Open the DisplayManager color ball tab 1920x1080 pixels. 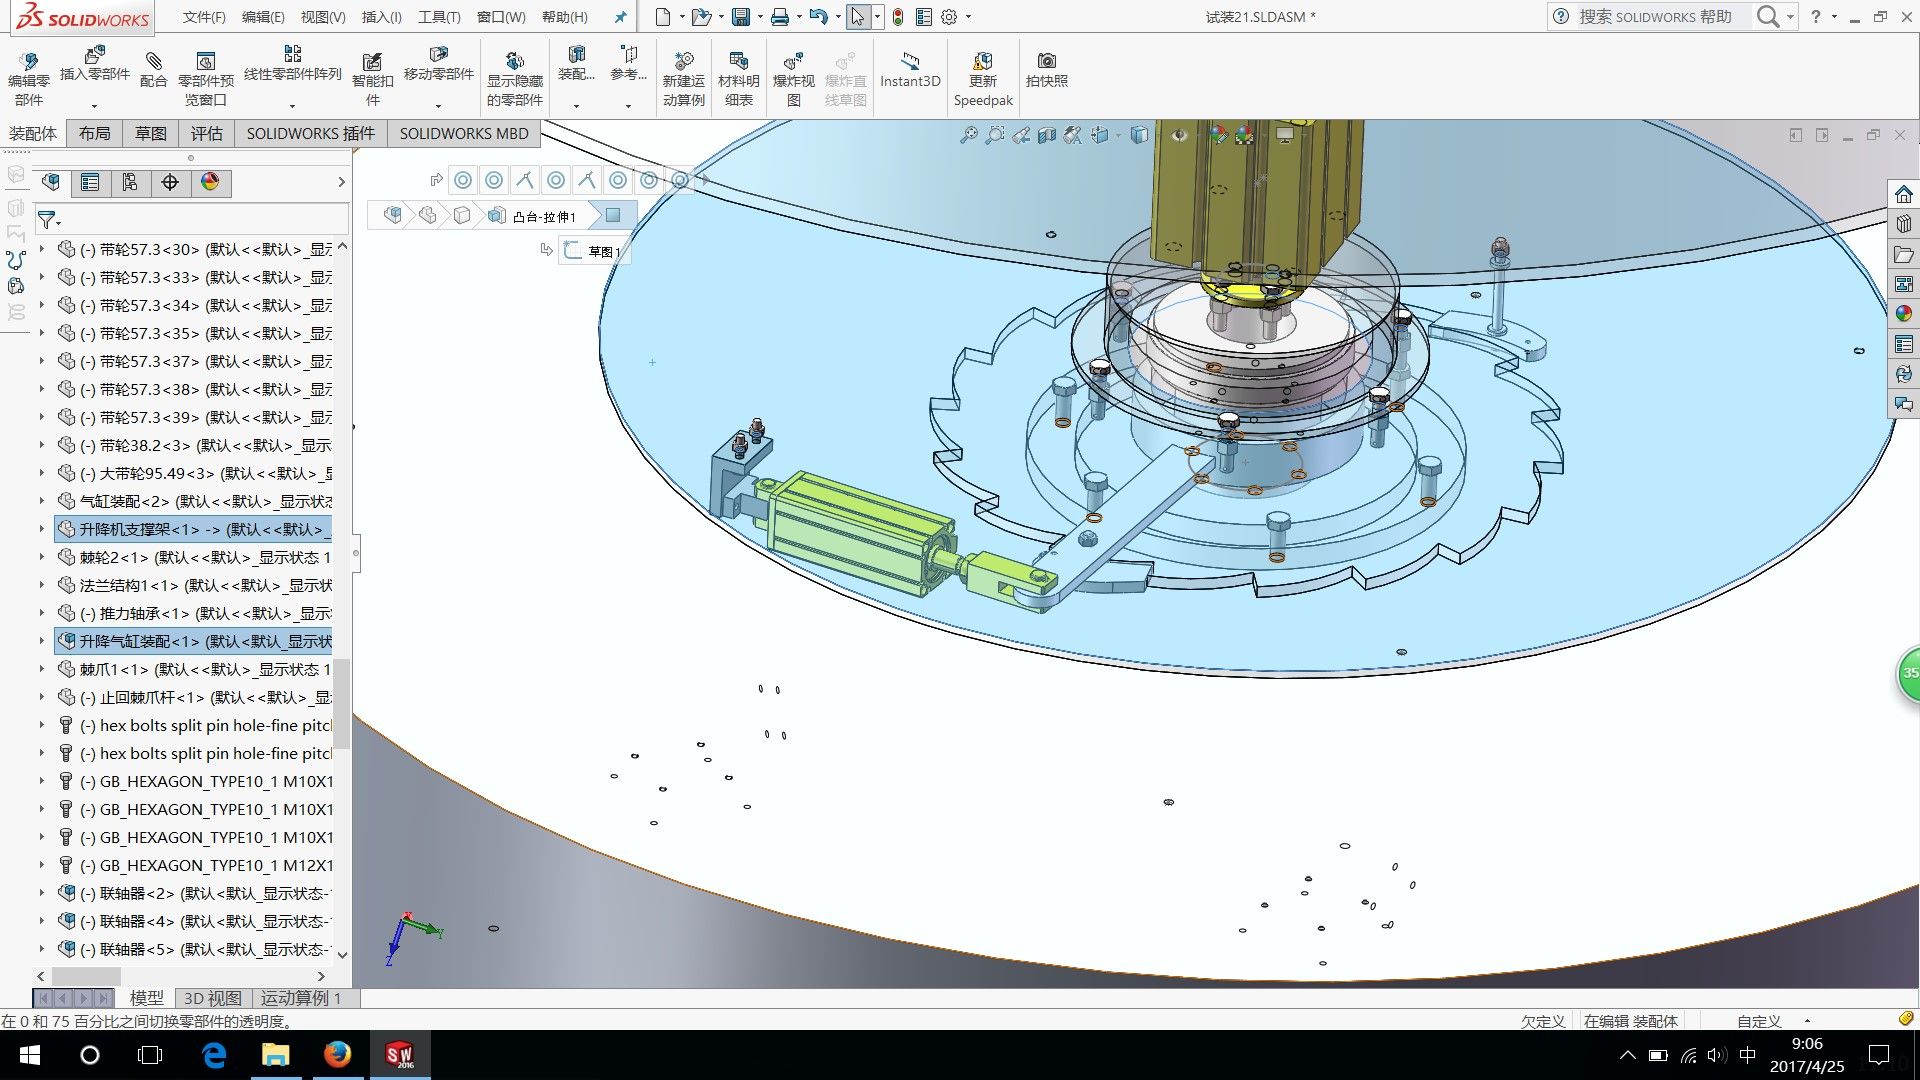210,182
